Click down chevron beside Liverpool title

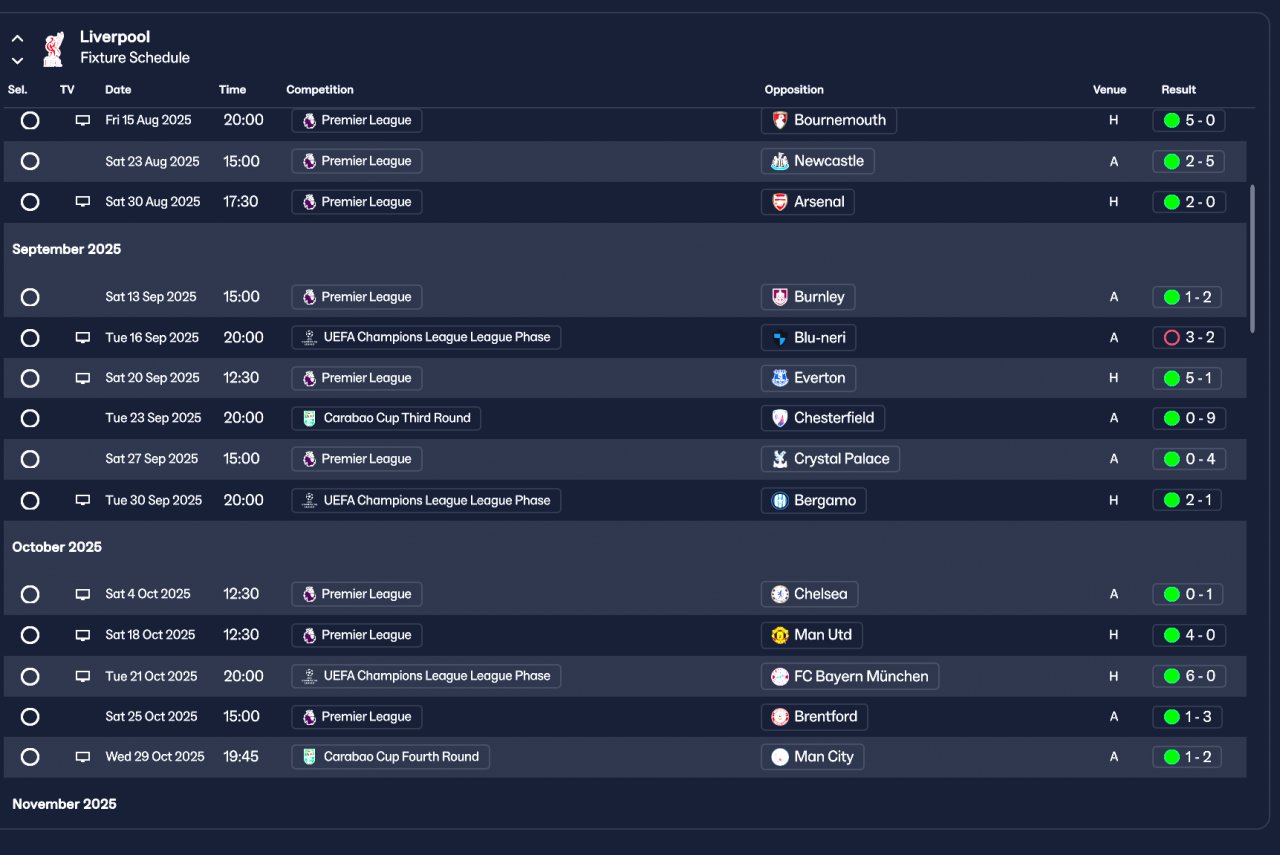pyautogui.click(x=17, y=60)
